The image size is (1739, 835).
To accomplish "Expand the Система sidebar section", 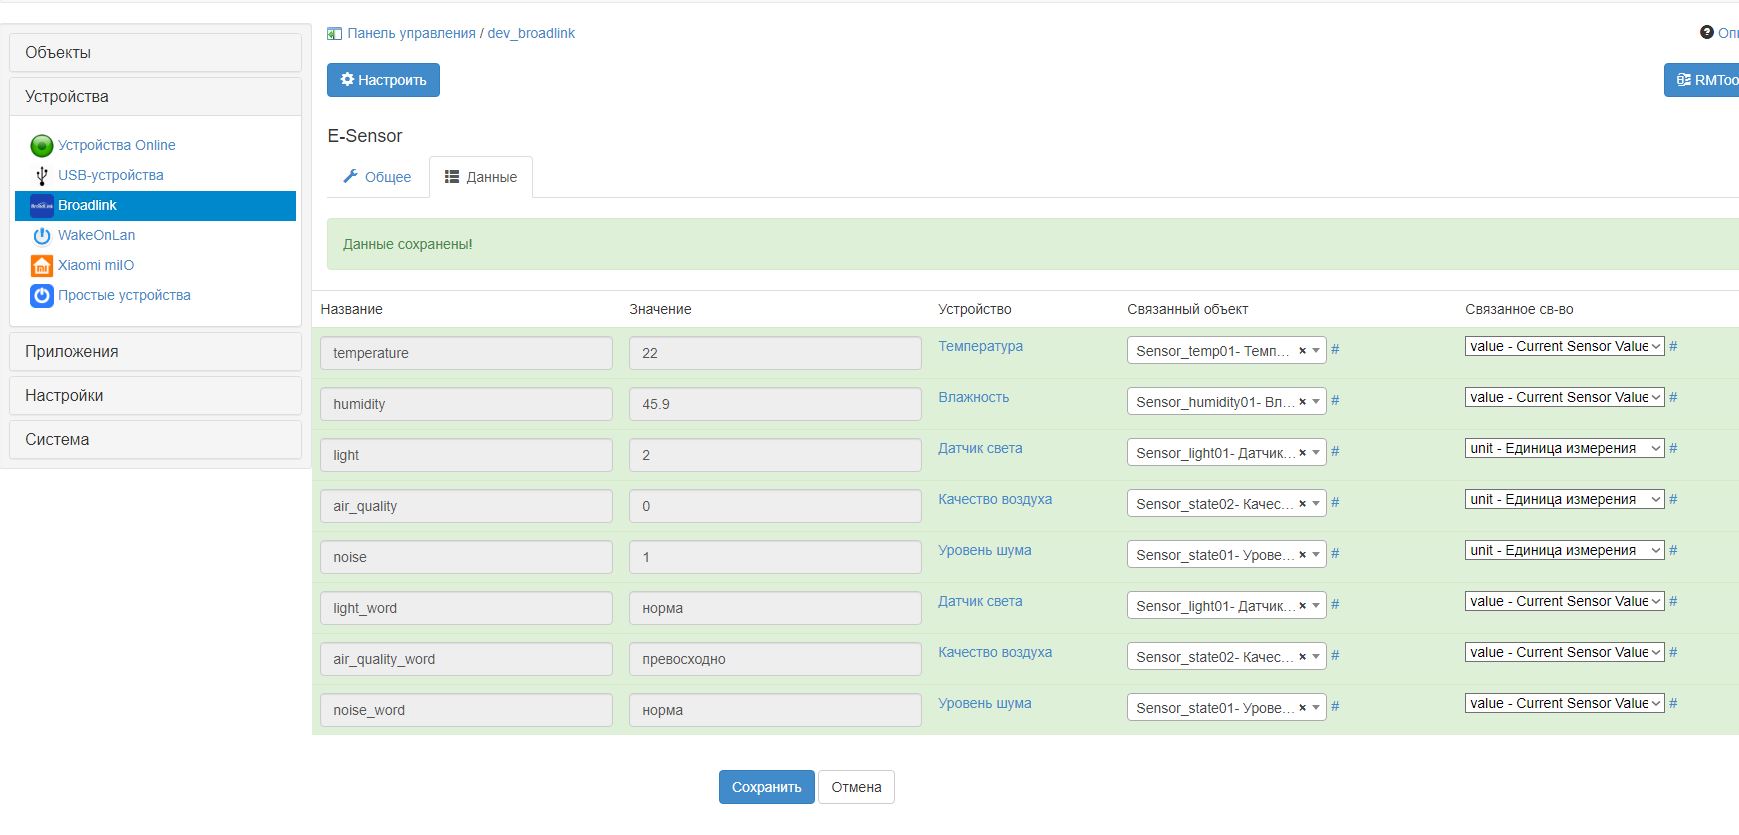I will tap(155, 440).
